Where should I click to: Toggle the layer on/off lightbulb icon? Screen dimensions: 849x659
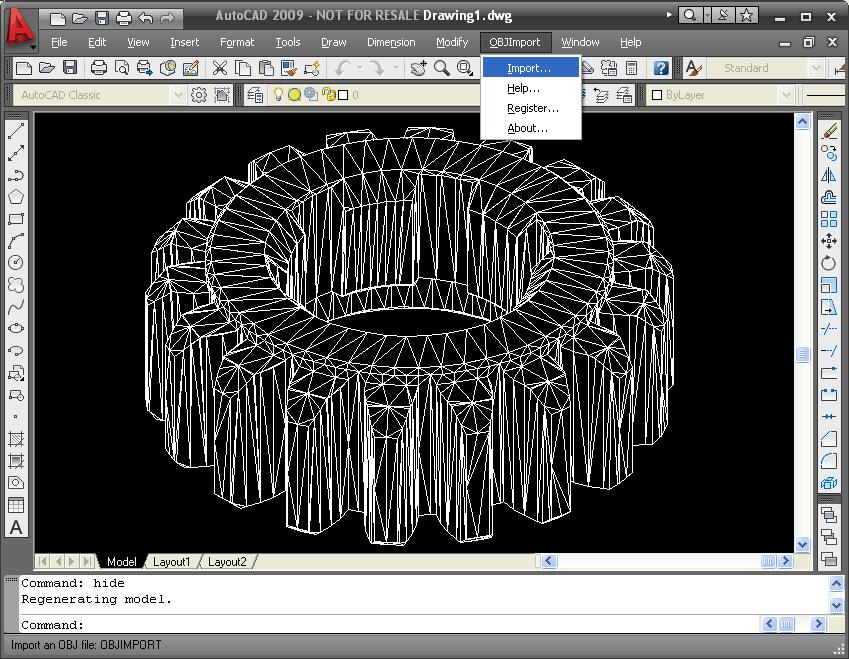pyautogui.click(x=280, y=95)
